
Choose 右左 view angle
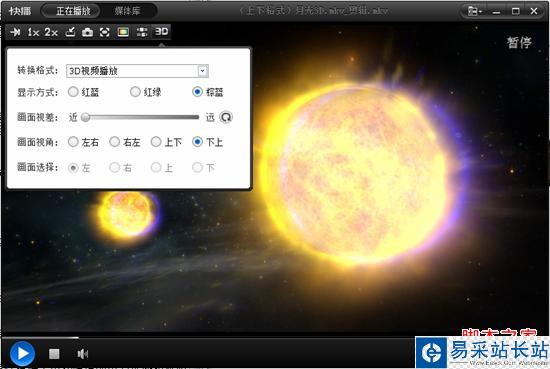tap(125, 142)
